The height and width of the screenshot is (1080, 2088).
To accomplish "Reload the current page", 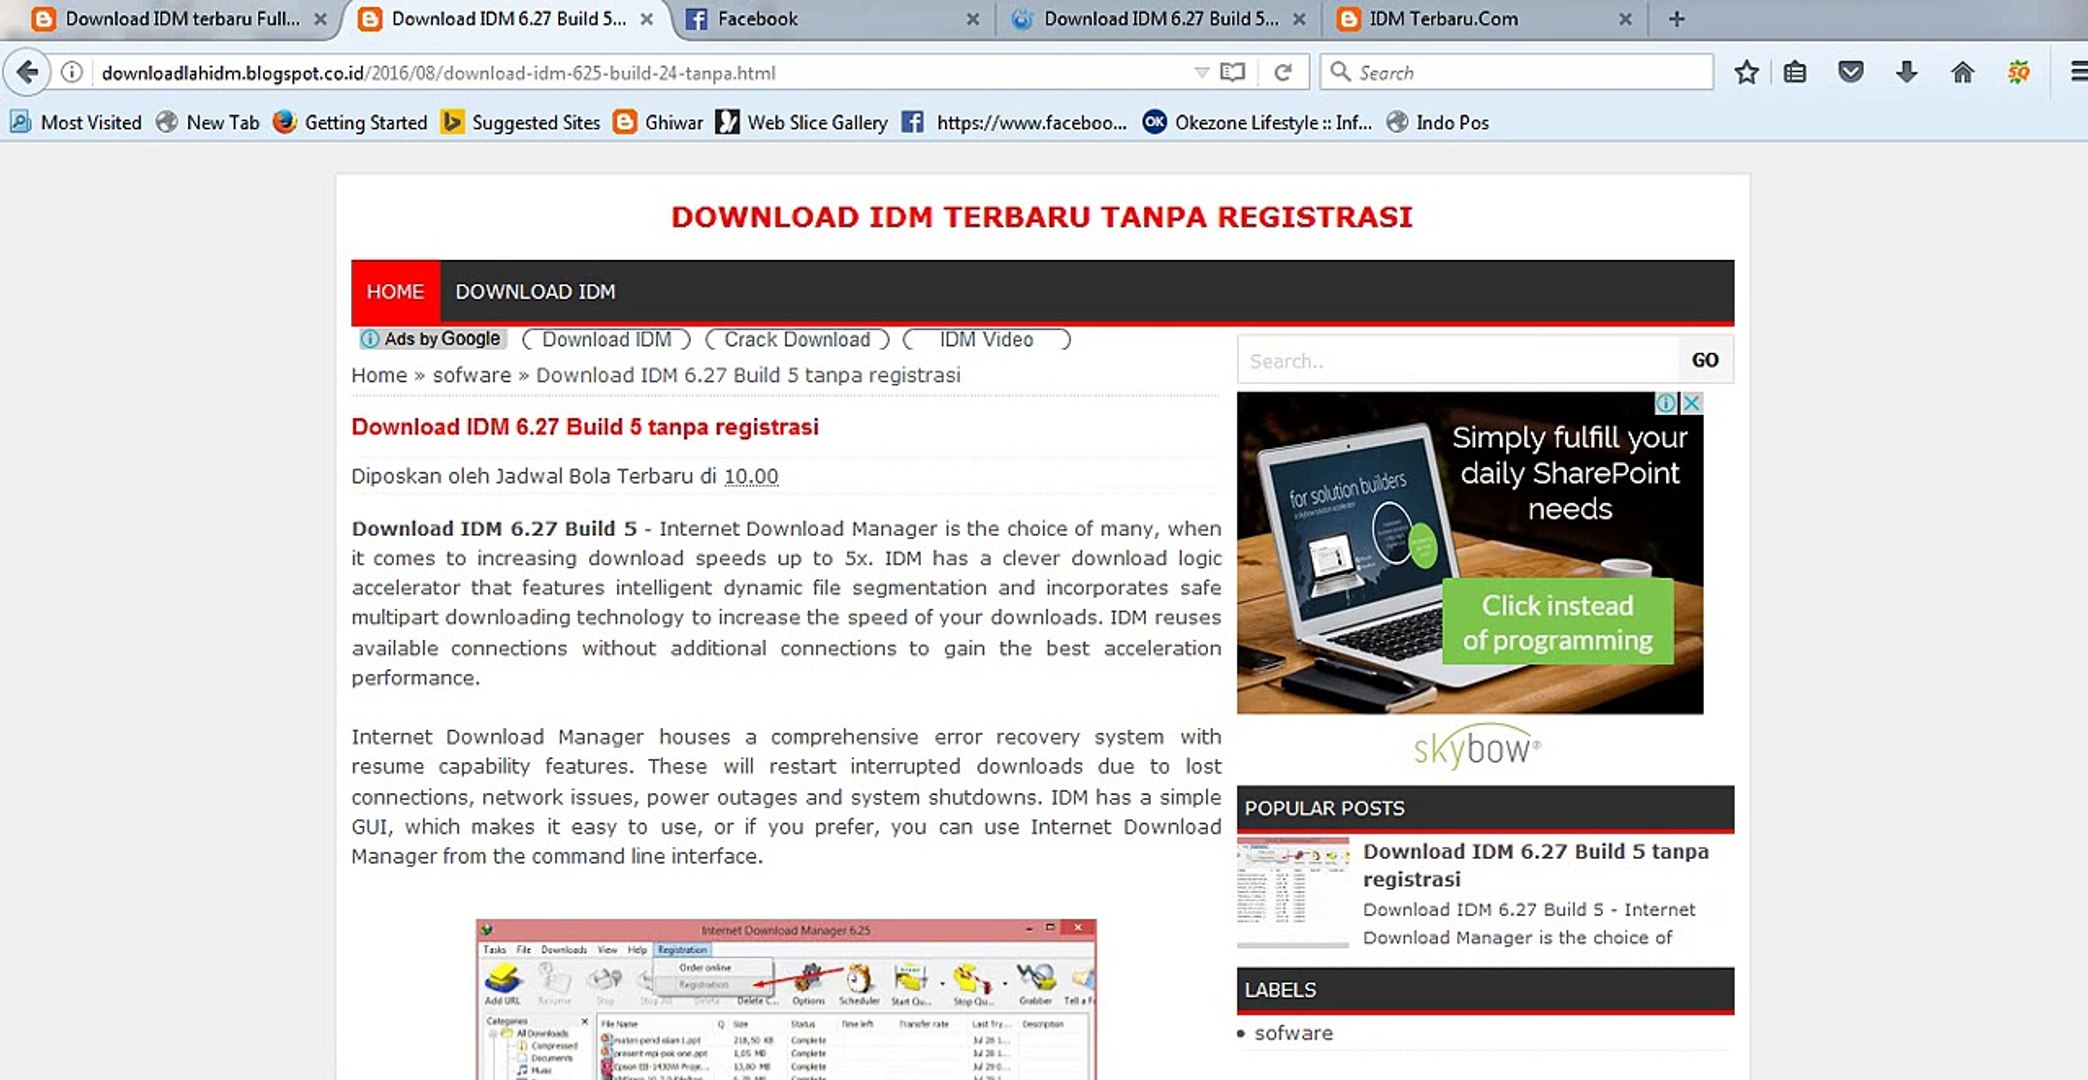I will pos(1283,72).
